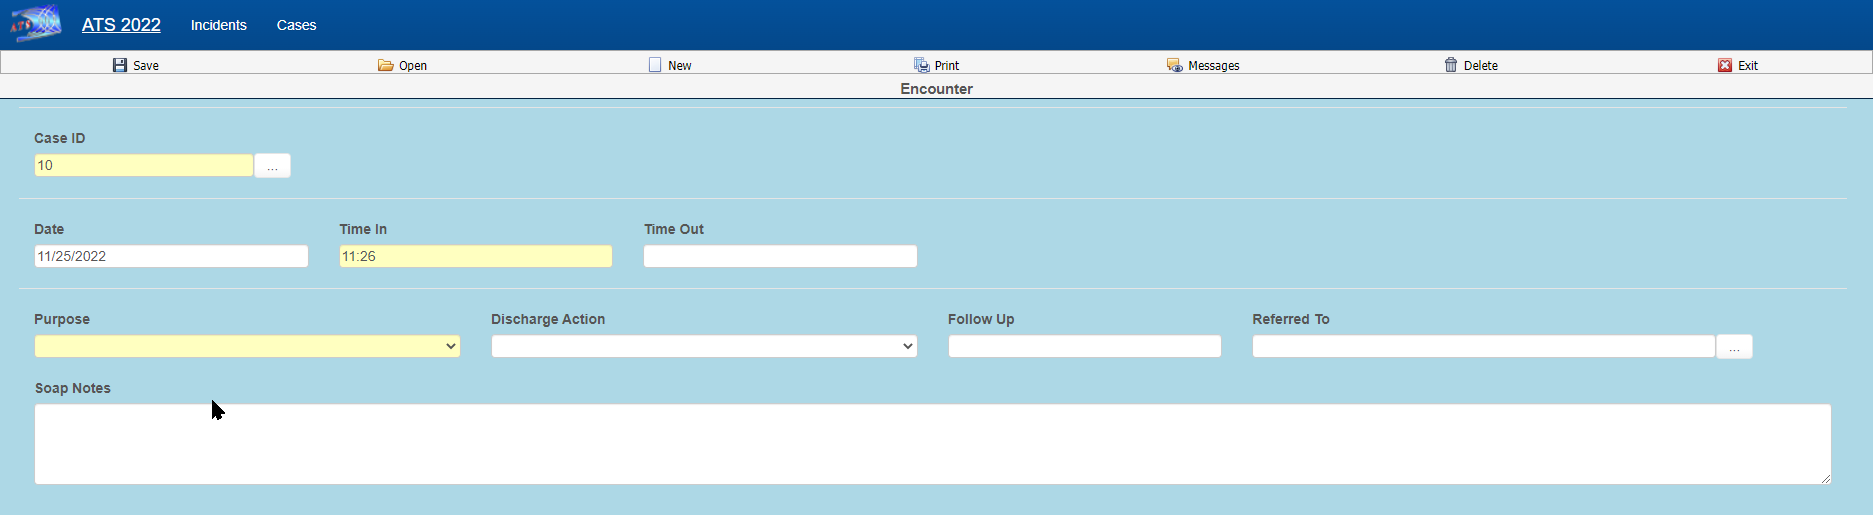Image resolution: width=1873 pixels, height=515 pixels.
Task: Open the Discharge Action dropdown
Action: tap(704, 346)
